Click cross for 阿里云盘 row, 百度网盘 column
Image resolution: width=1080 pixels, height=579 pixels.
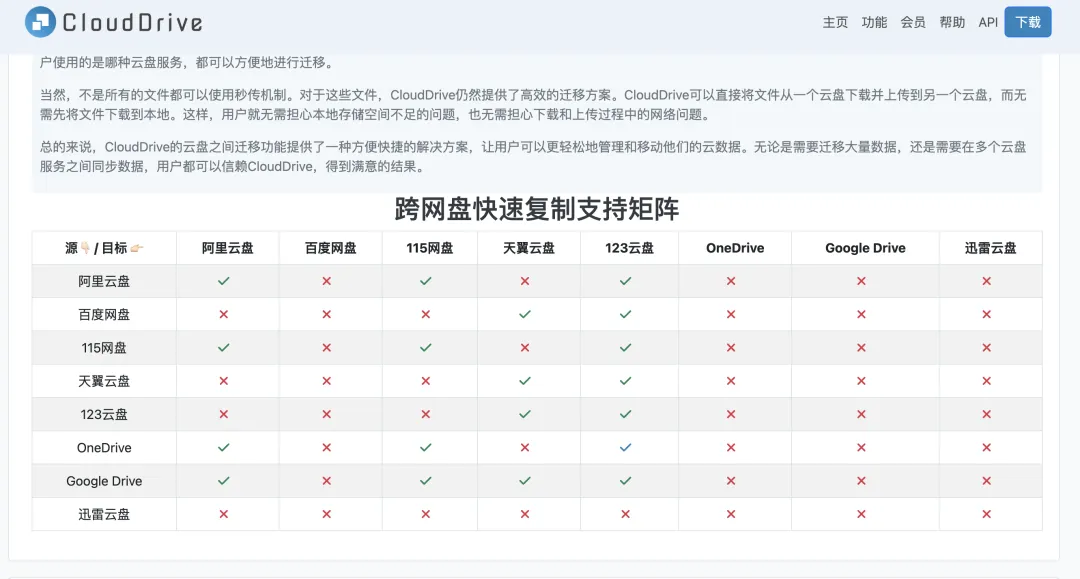click(x=326, y=281)
